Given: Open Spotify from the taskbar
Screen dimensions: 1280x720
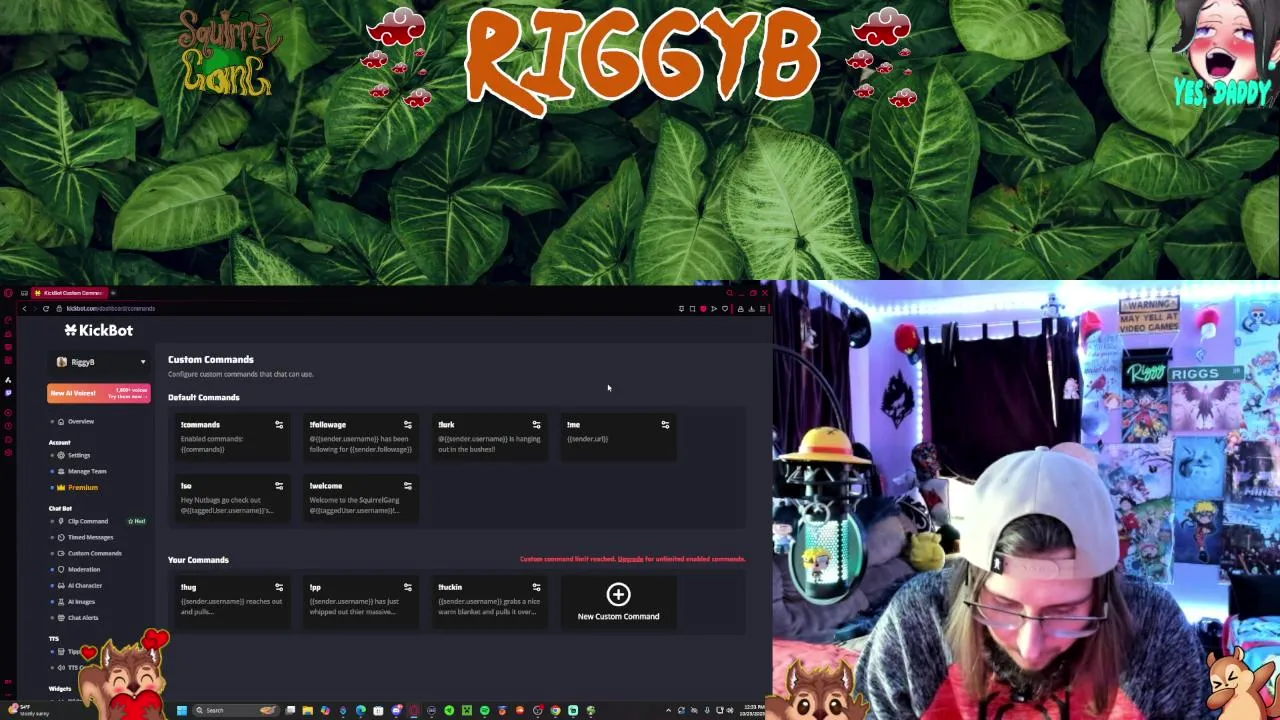Looking at the screenshot, I should [484, 711].
